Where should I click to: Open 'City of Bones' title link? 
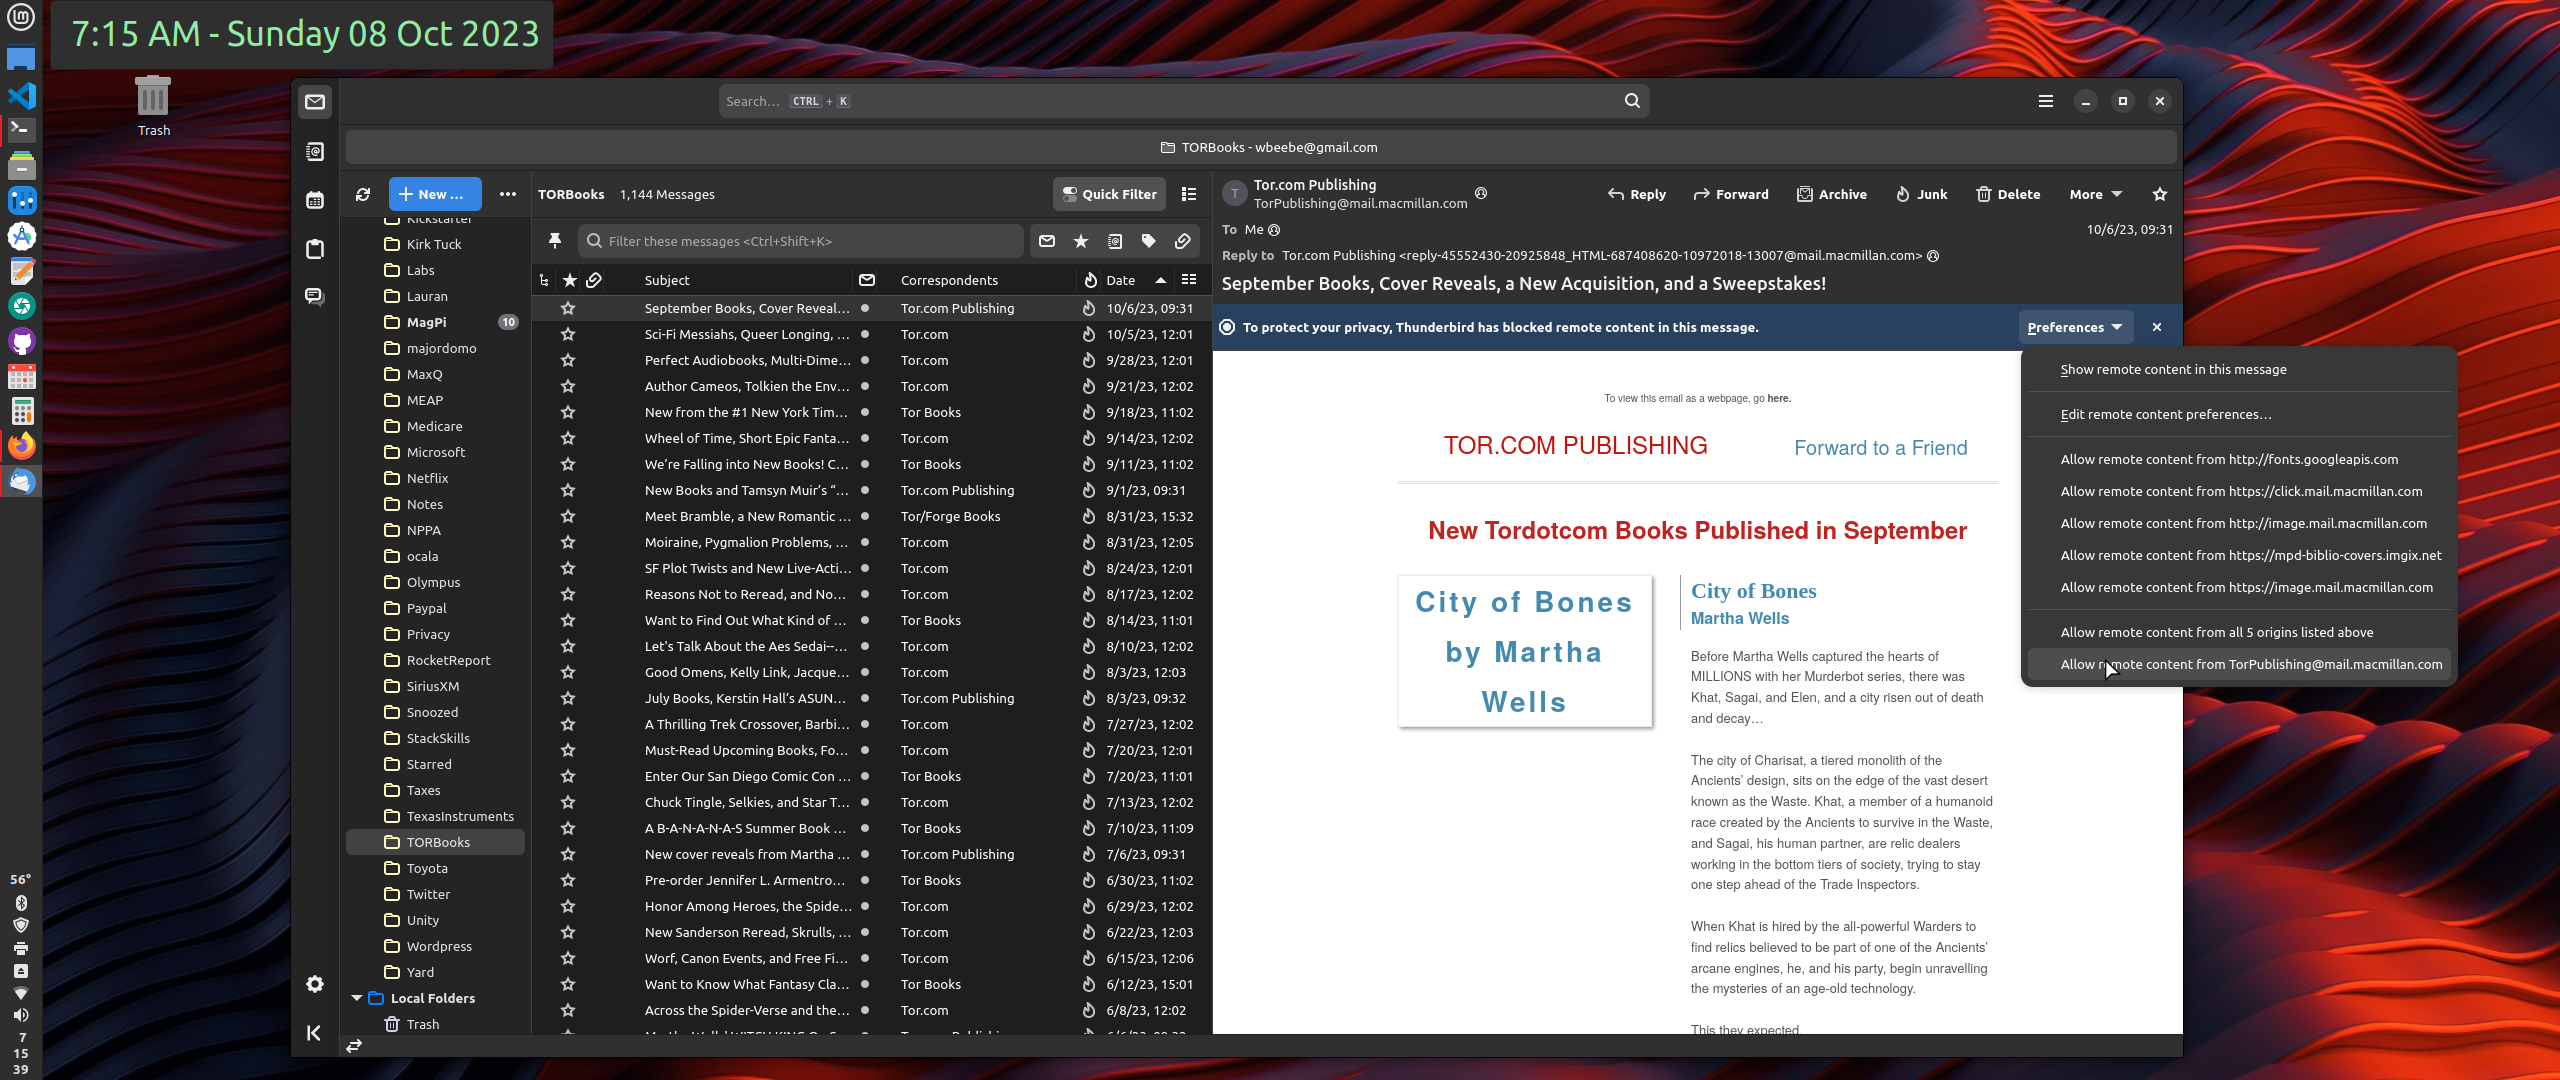[1753, 591]
